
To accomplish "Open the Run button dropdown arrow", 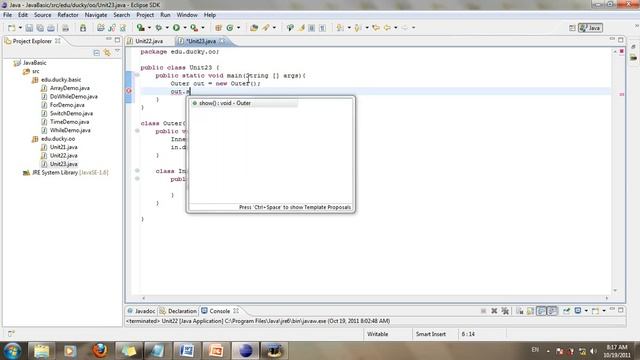I will pos(185,28).
